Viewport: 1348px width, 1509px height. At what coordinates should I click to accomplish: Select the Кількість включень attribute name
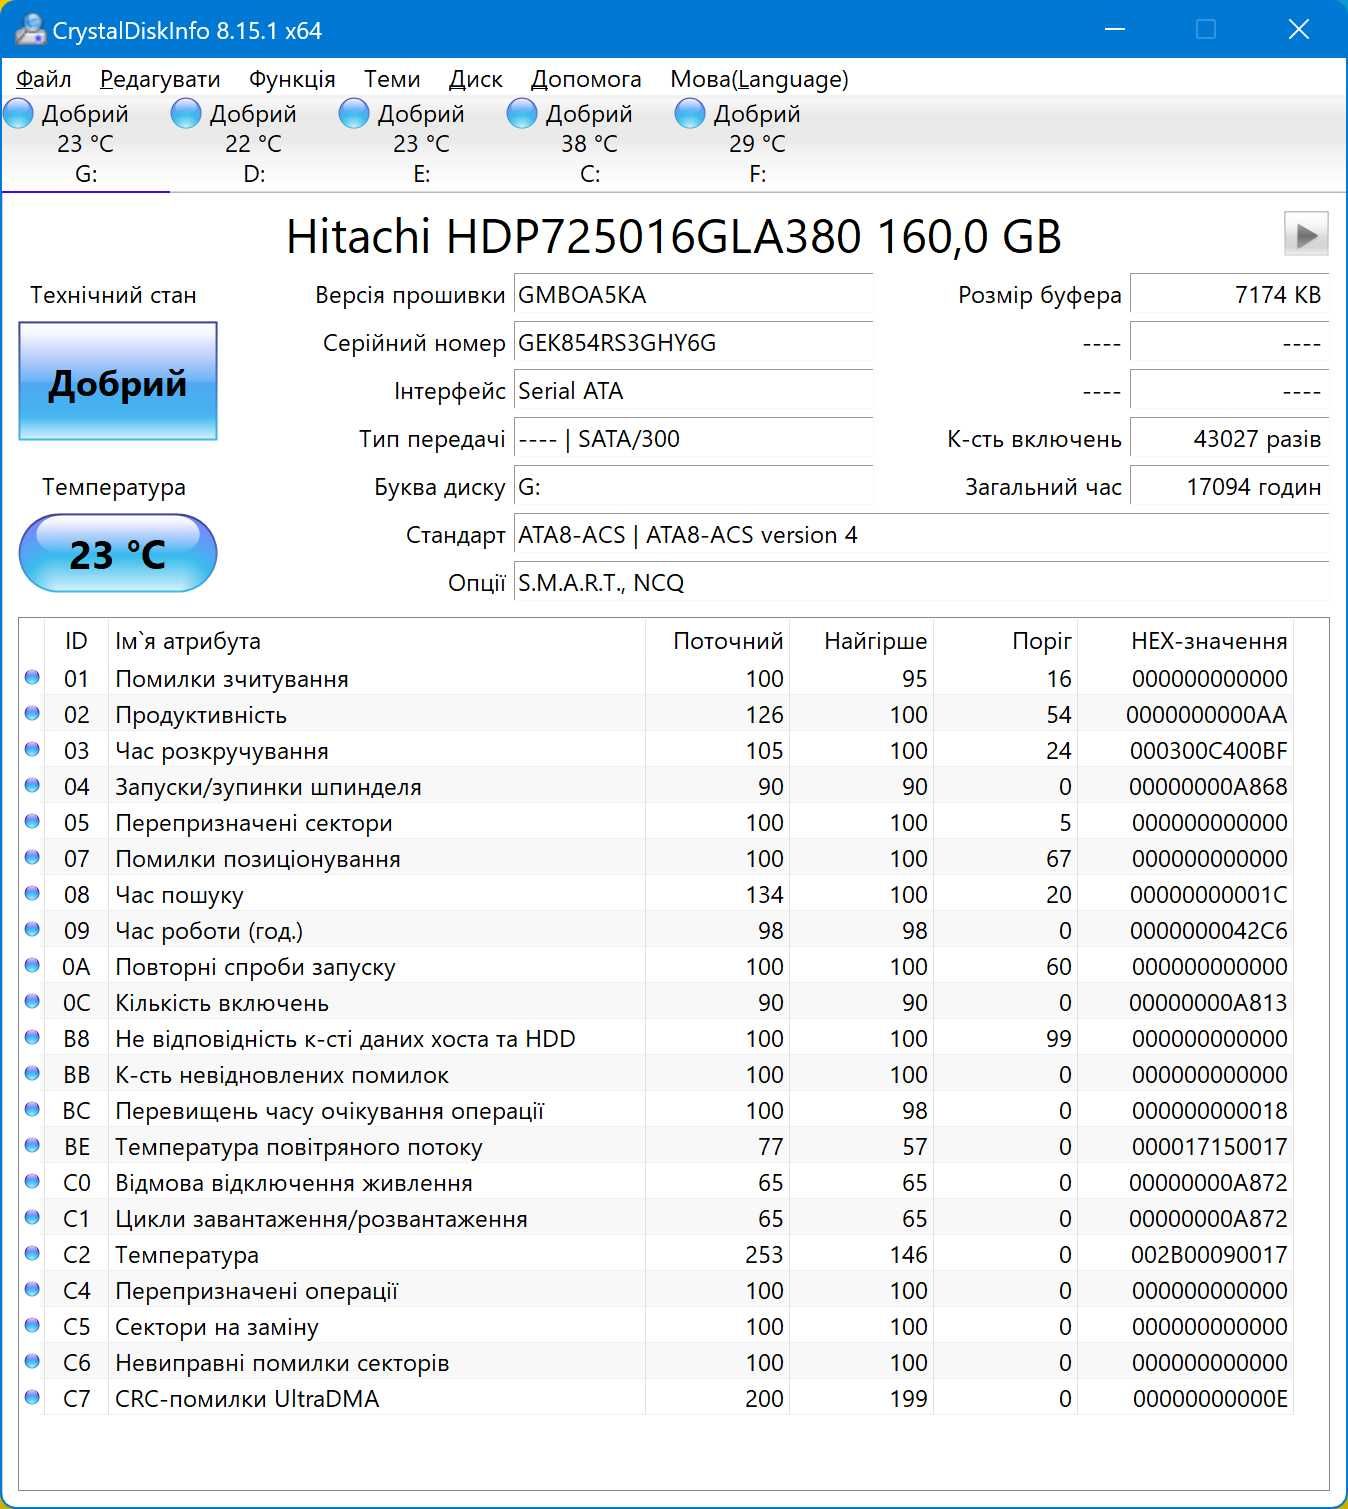[x=222, y=1003]
